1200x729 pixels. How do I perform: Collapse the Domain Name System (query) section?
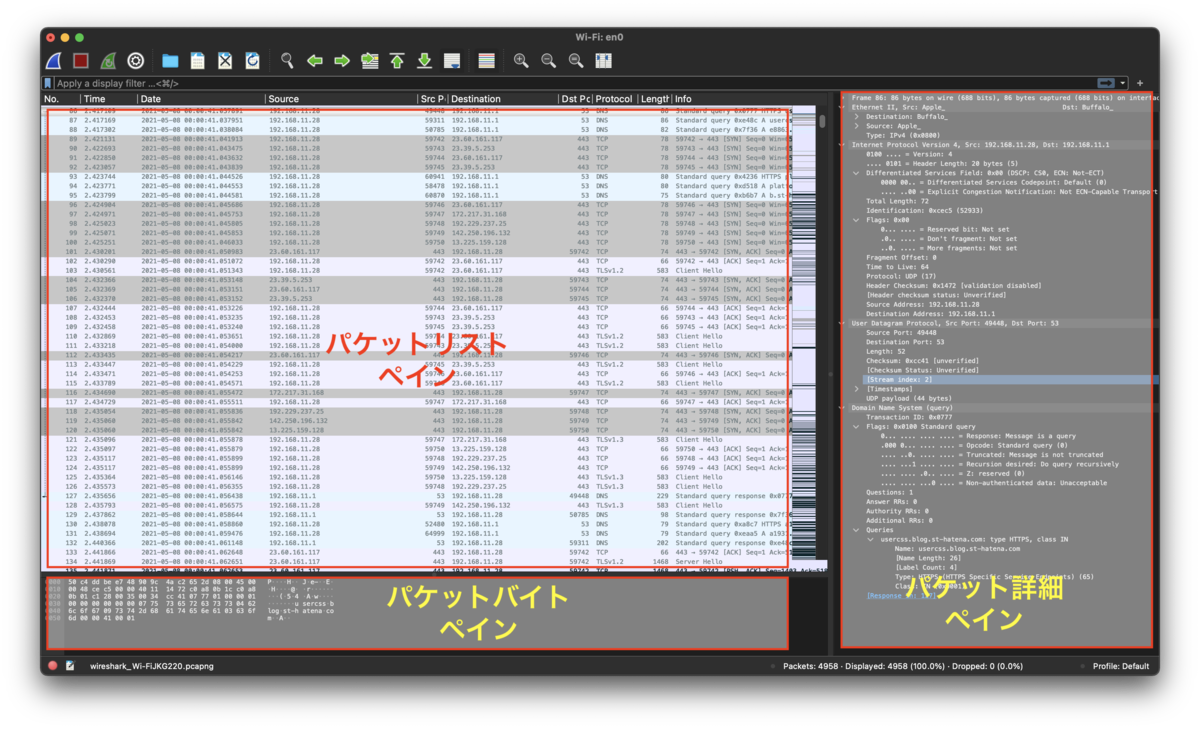842,408
